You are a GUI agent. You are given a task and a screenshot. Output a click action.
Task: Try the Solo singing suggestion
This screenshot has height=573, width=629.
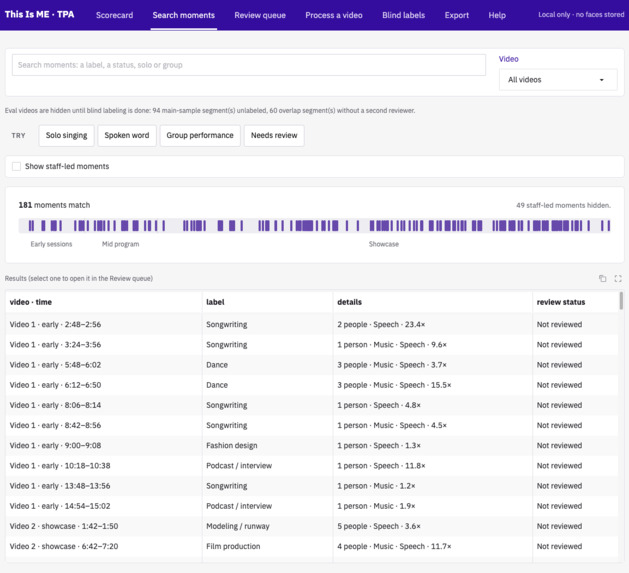[66, 136]
